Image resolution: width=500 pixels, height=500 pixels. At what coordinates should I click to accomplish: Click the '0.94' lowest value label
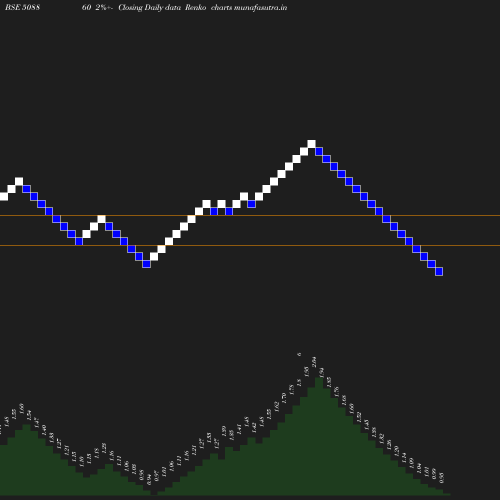tap(149, 480)
